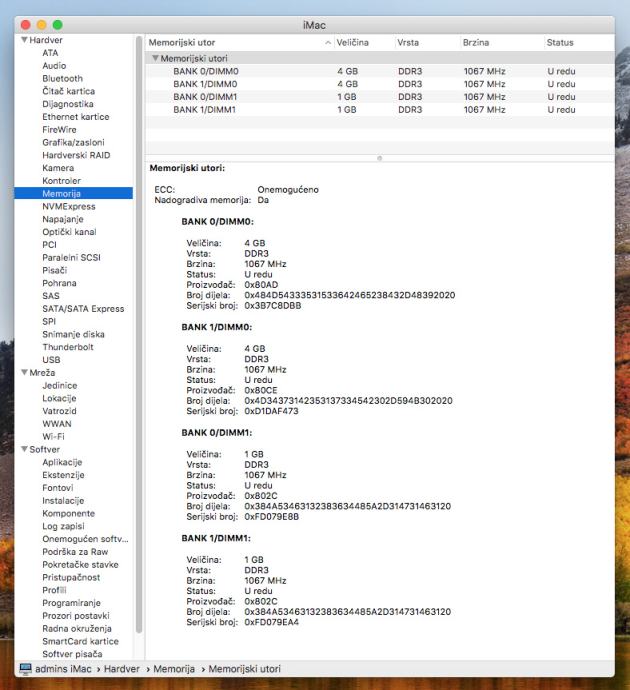Screen dimensions: 630x690
Task: Click the sidebar vertical scrollbar
Action: 139,334
